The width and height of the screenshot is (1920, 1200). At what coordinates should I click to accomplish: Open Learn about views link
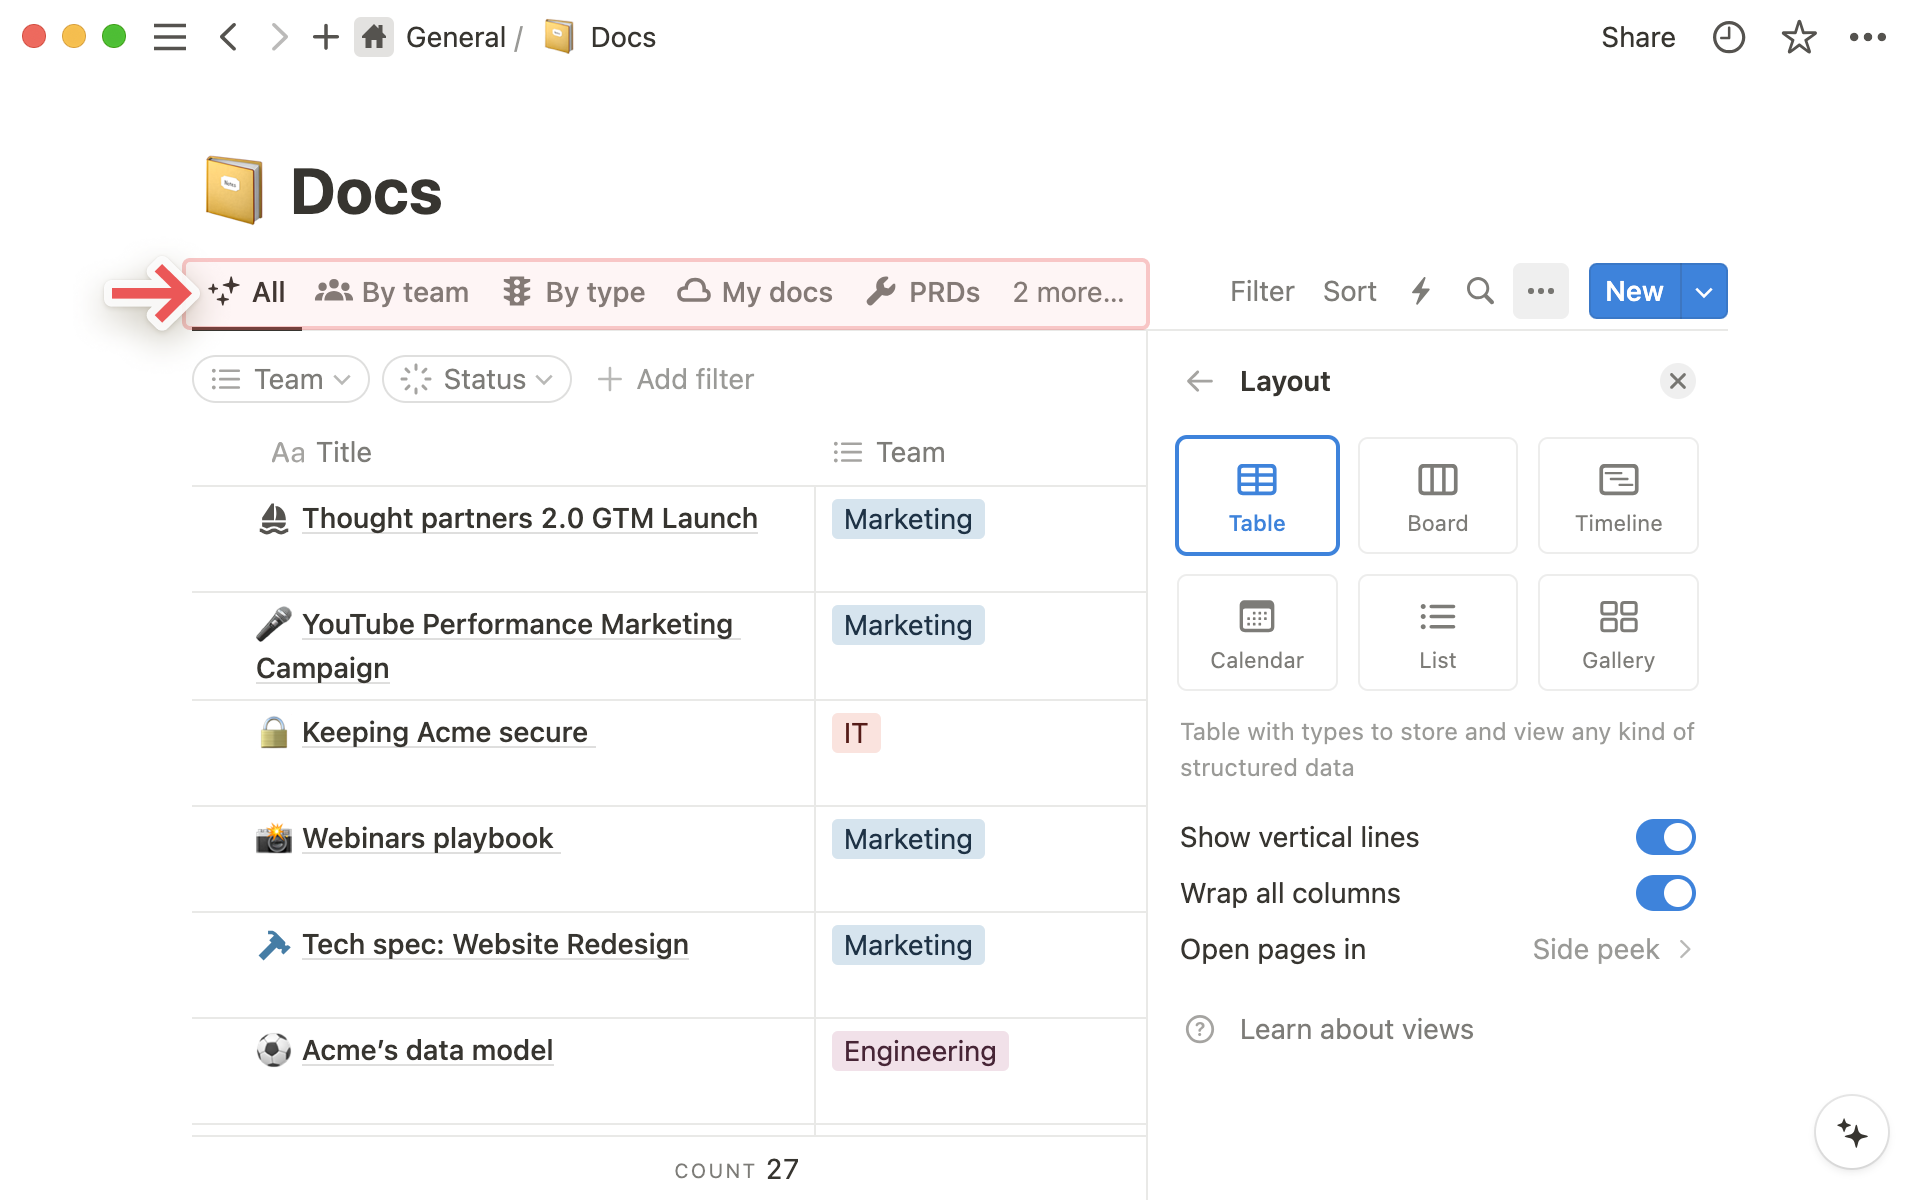[x=1356, y=1029]
